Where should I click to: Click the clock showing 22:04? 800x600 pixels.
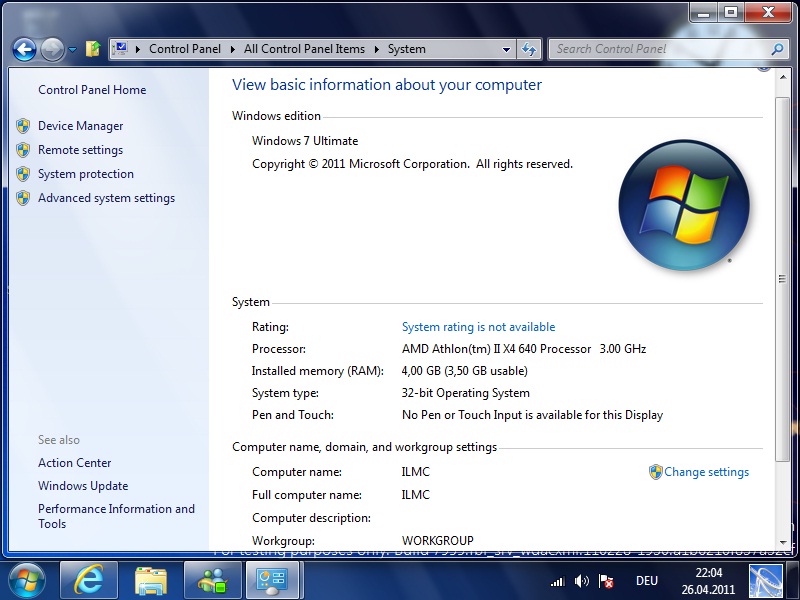pyautogui.click(x=708, y=581)
